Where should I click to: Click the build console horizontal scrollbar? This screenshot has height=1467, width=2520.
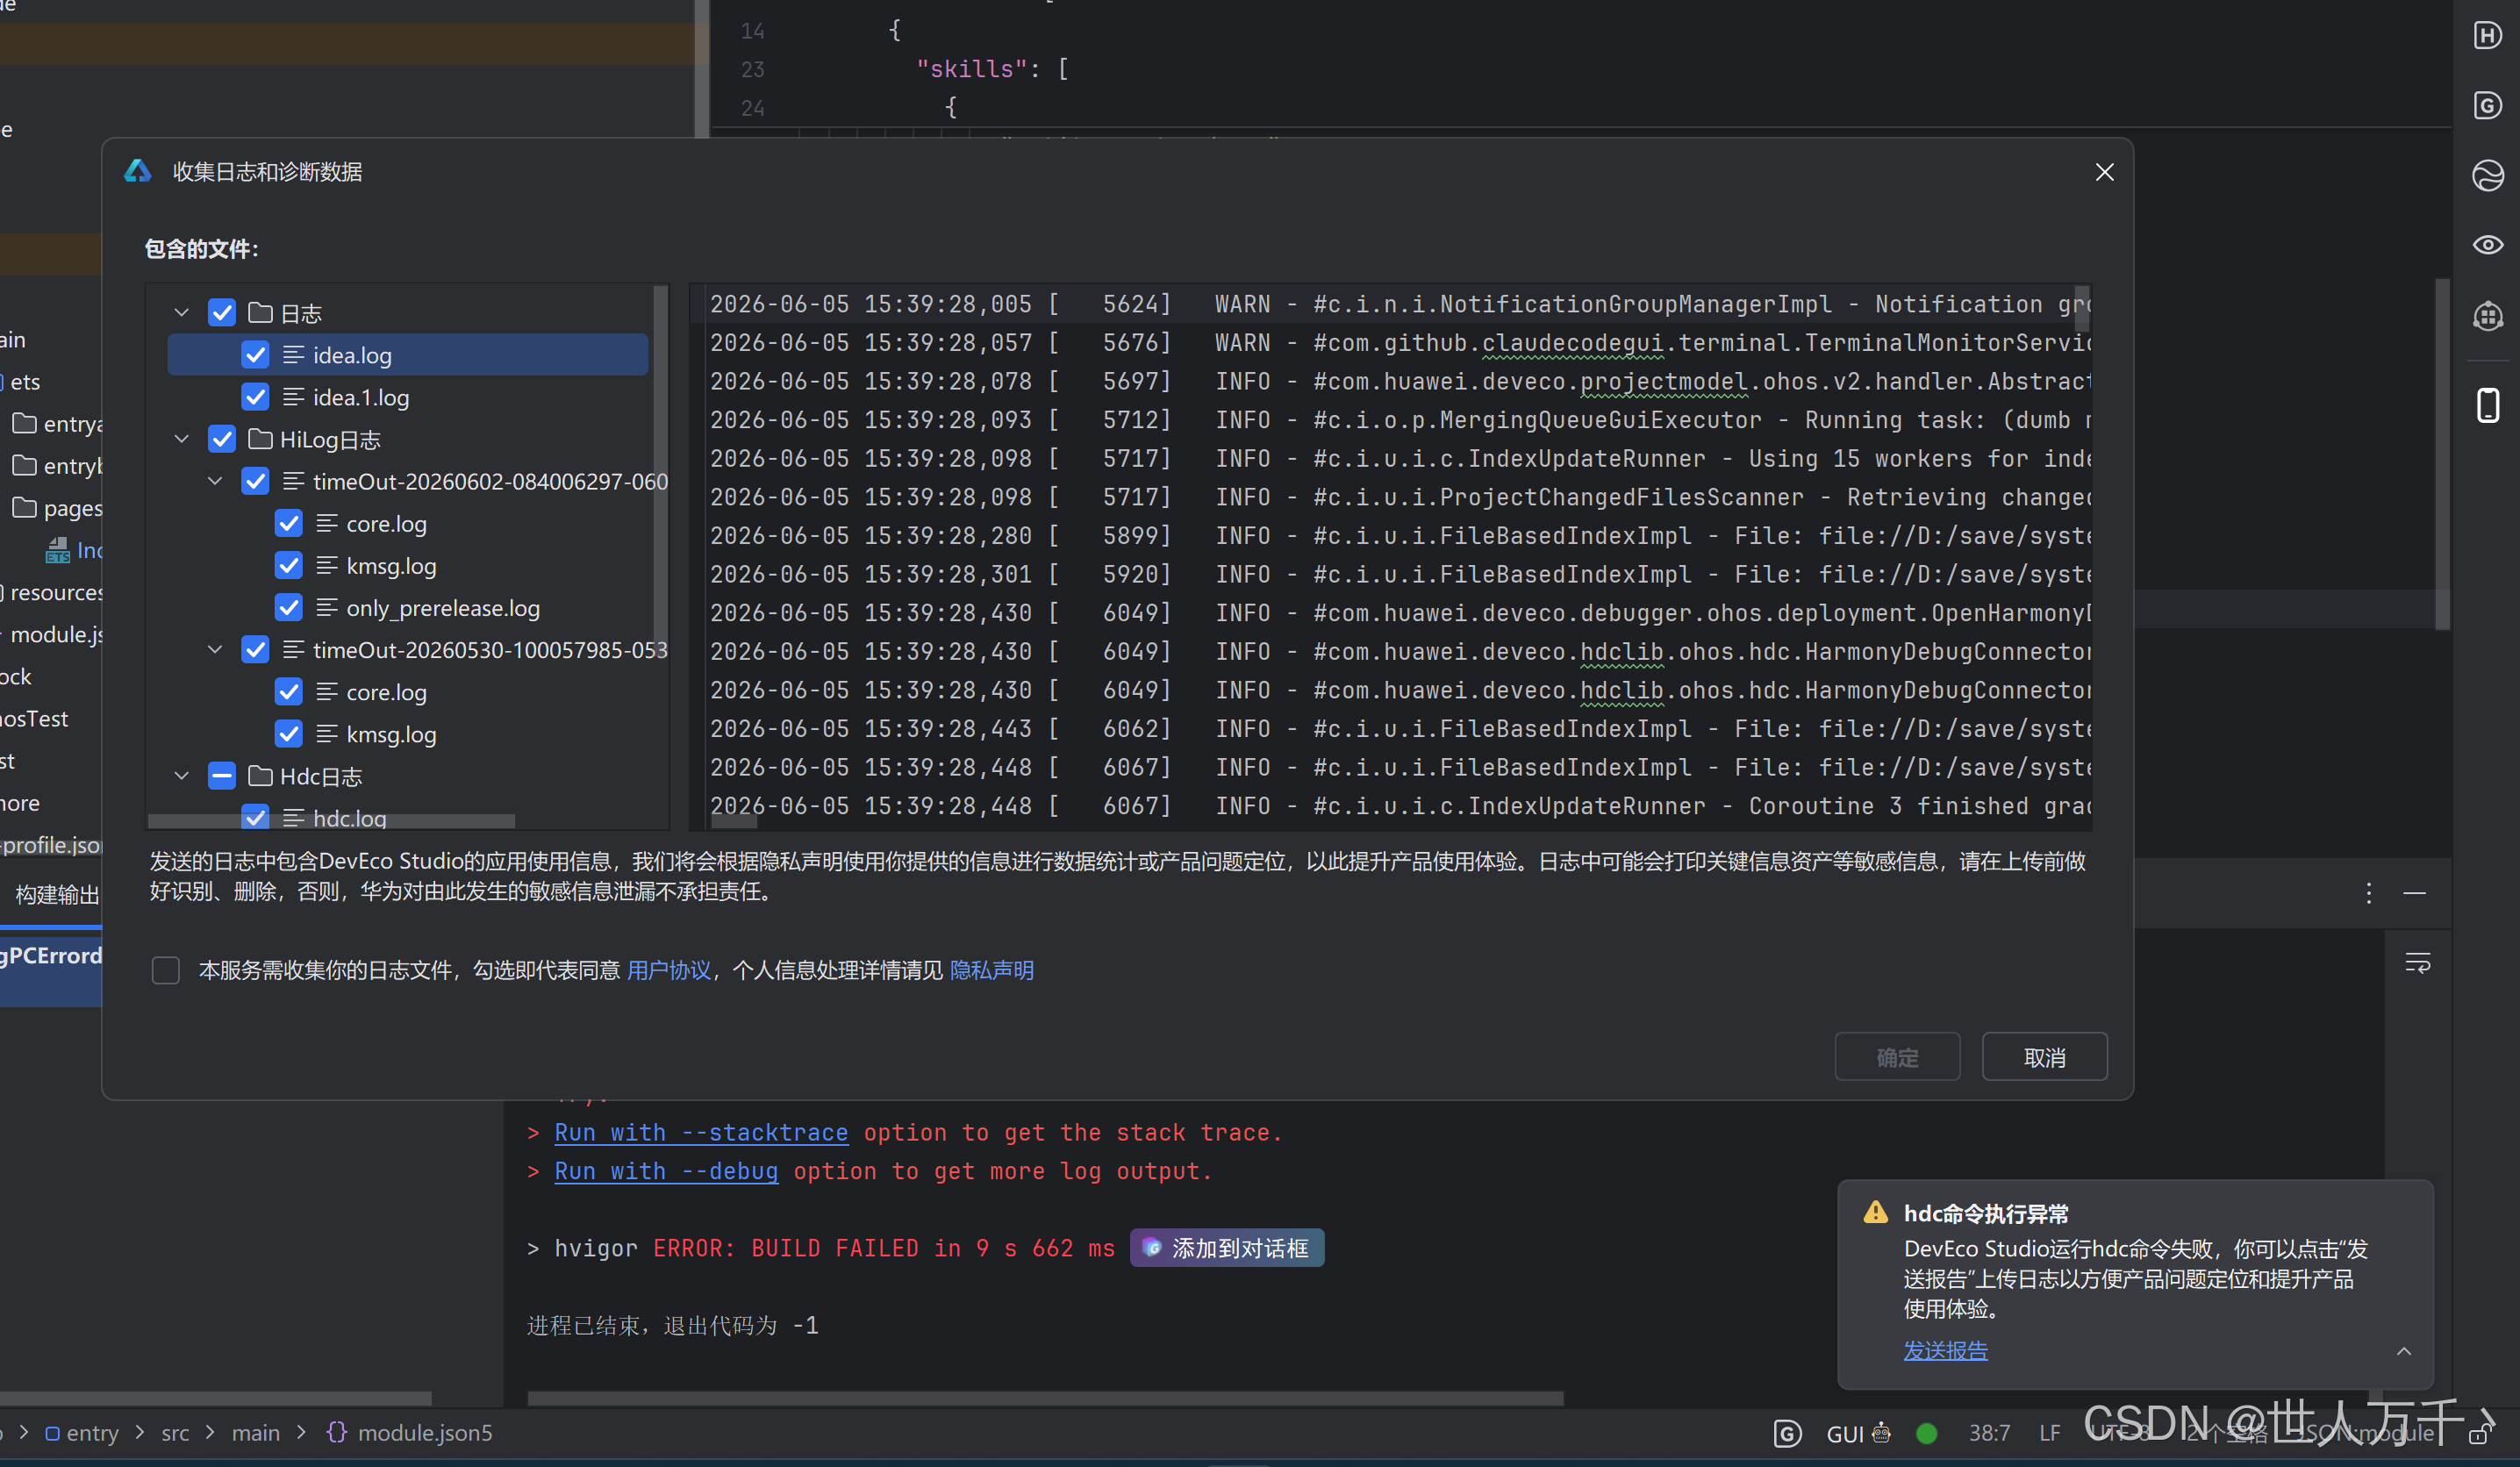[1045, 1398]
